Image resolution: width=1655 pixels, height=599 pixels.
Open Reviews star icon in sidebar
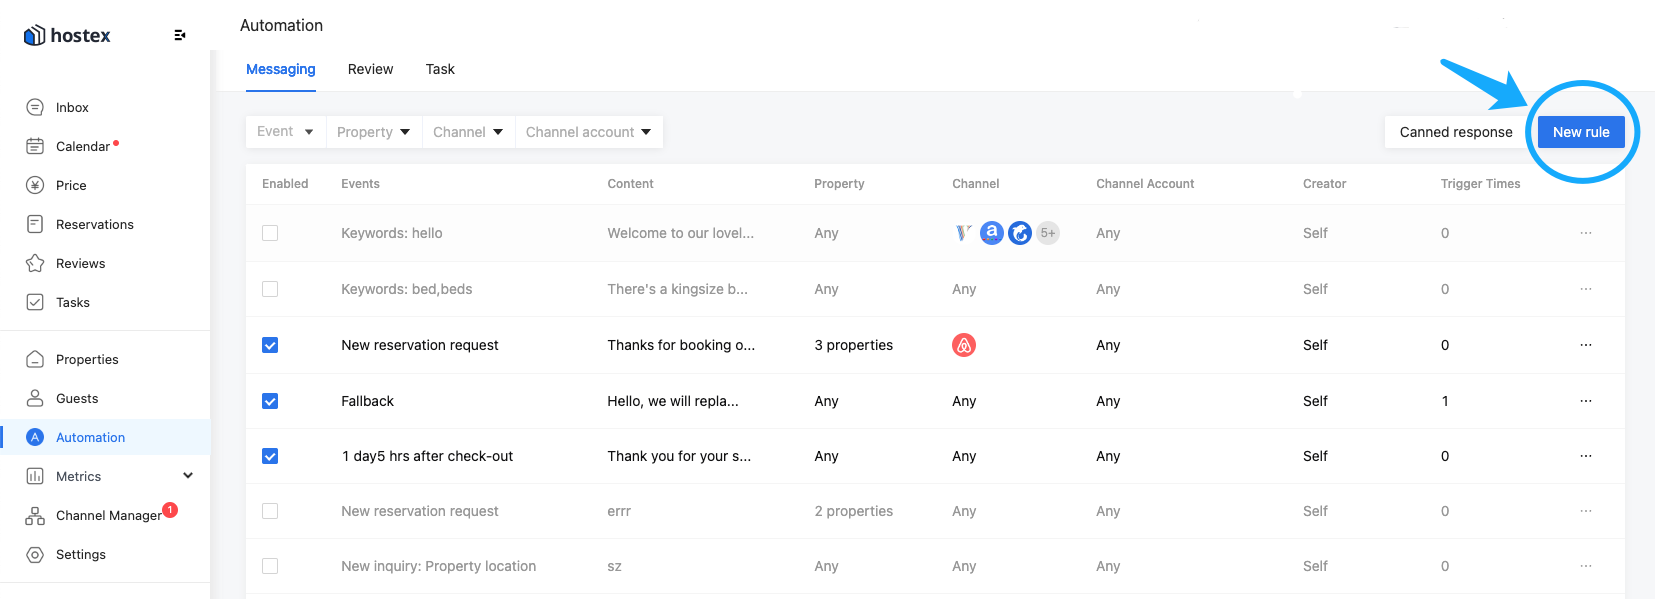click(x=35, y=263)
